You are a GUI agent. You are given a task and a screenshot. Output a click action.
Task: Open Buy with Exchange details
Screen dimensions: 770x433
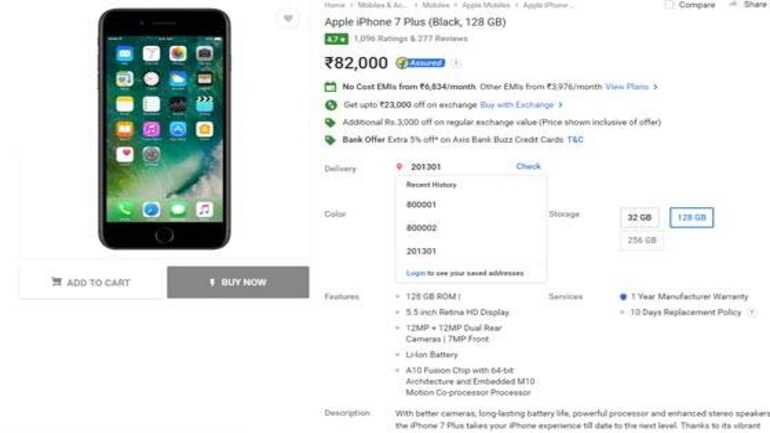click(x=521, y=105)
